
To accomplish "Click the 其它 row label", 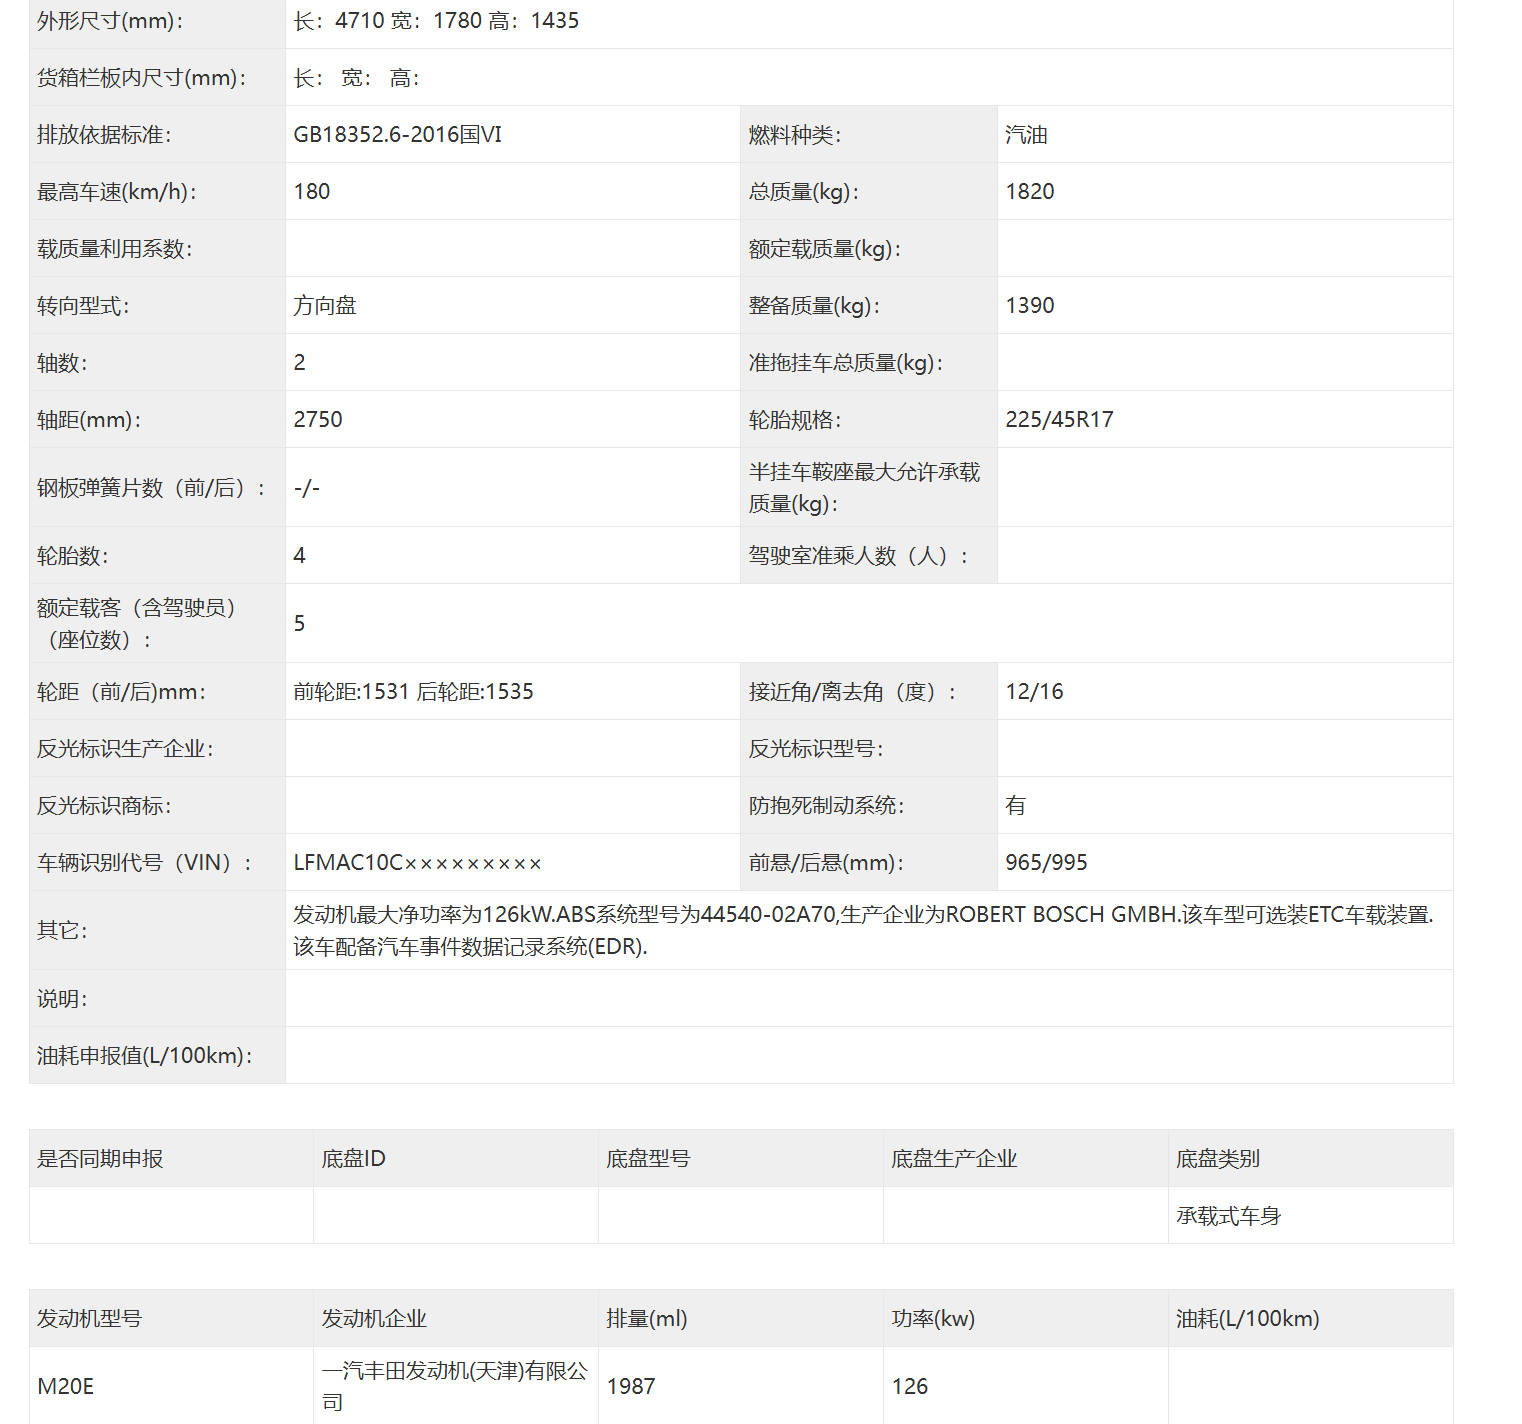I will click(62, 930).
